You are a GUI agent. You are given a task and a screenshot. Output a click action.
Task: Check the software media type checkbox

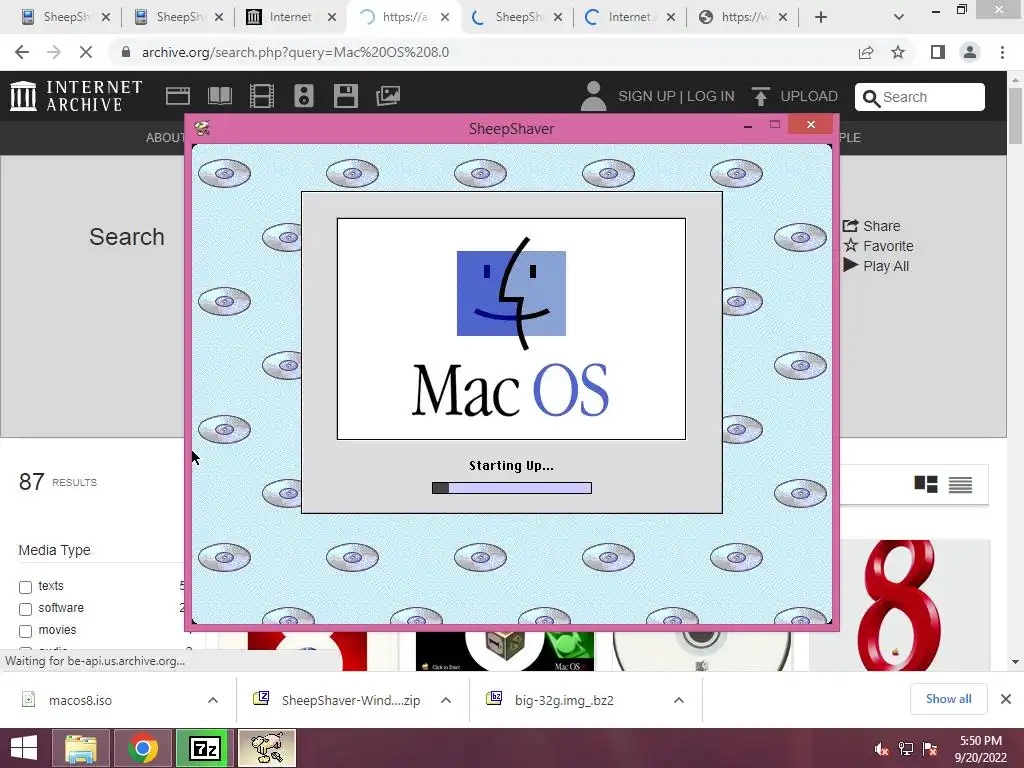25,609
